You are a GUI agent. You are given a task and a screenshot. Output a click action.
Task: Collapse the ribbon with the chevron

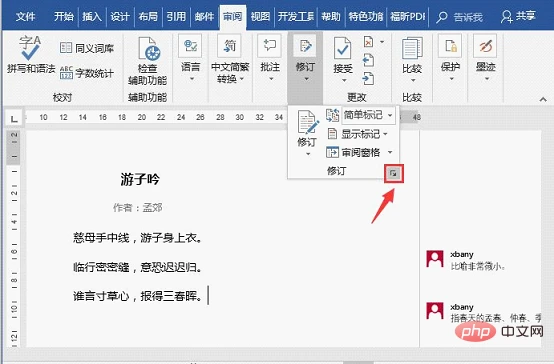(543, 99)
